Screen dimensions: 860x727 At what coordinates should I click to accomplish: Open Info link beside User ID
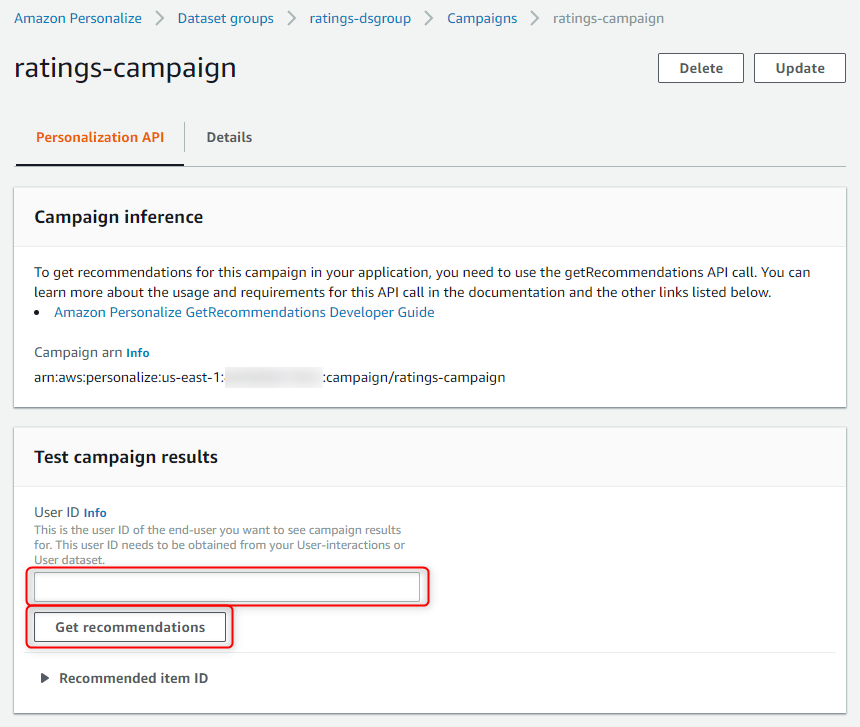point(95,513)
